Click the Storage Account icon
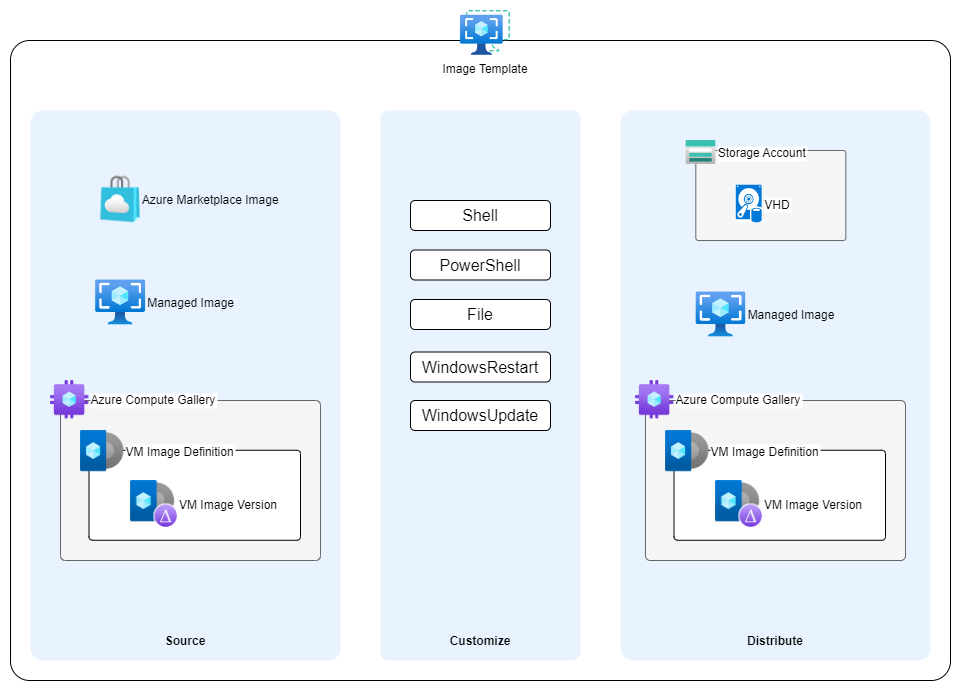961x691 pixels. coord(701,151)
